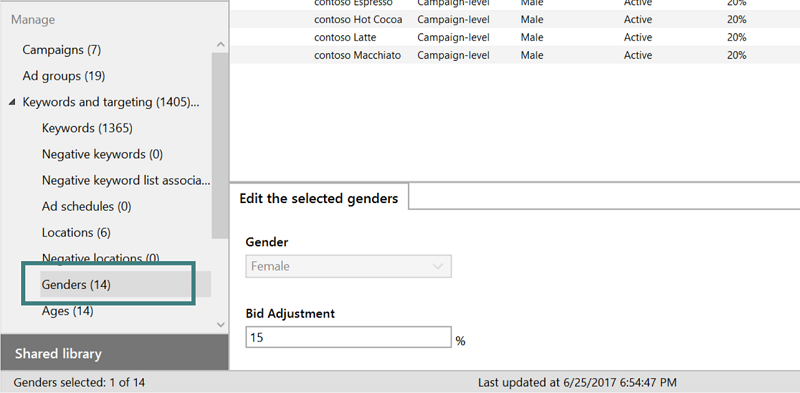The width and height of the screenshot is (800, 393).
Task: Click the Manage section header
Action: tap(33, 20)
